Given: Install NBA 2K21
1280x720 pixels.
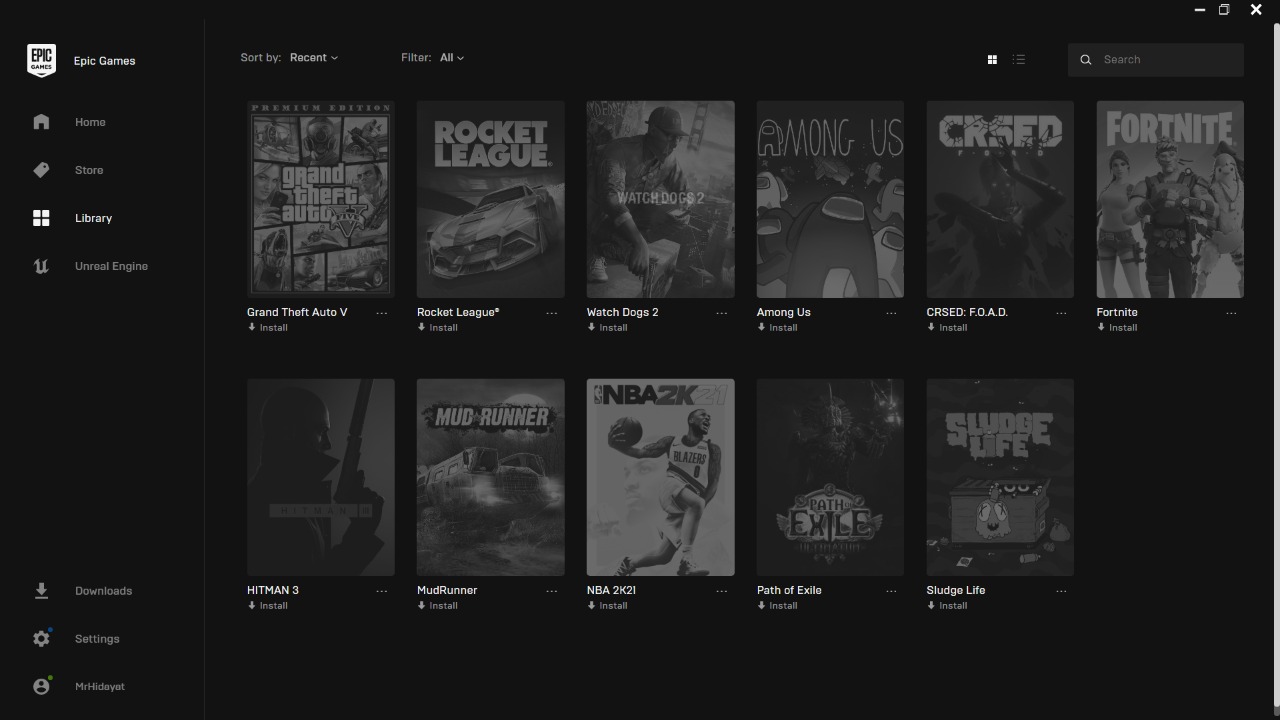Looking at the screenshot, I should tap(608, 606).
